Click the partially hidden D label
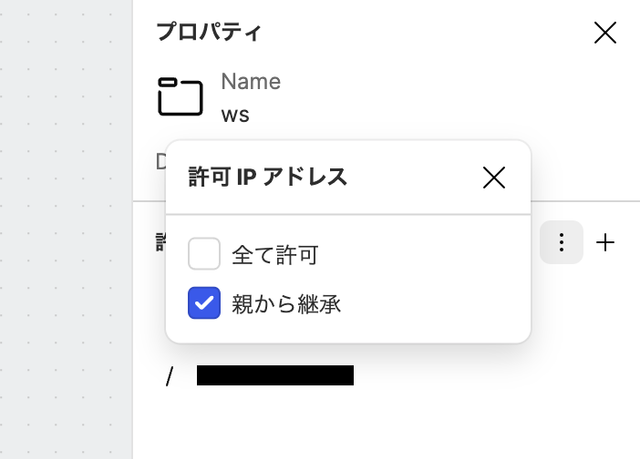 [161, 162]
